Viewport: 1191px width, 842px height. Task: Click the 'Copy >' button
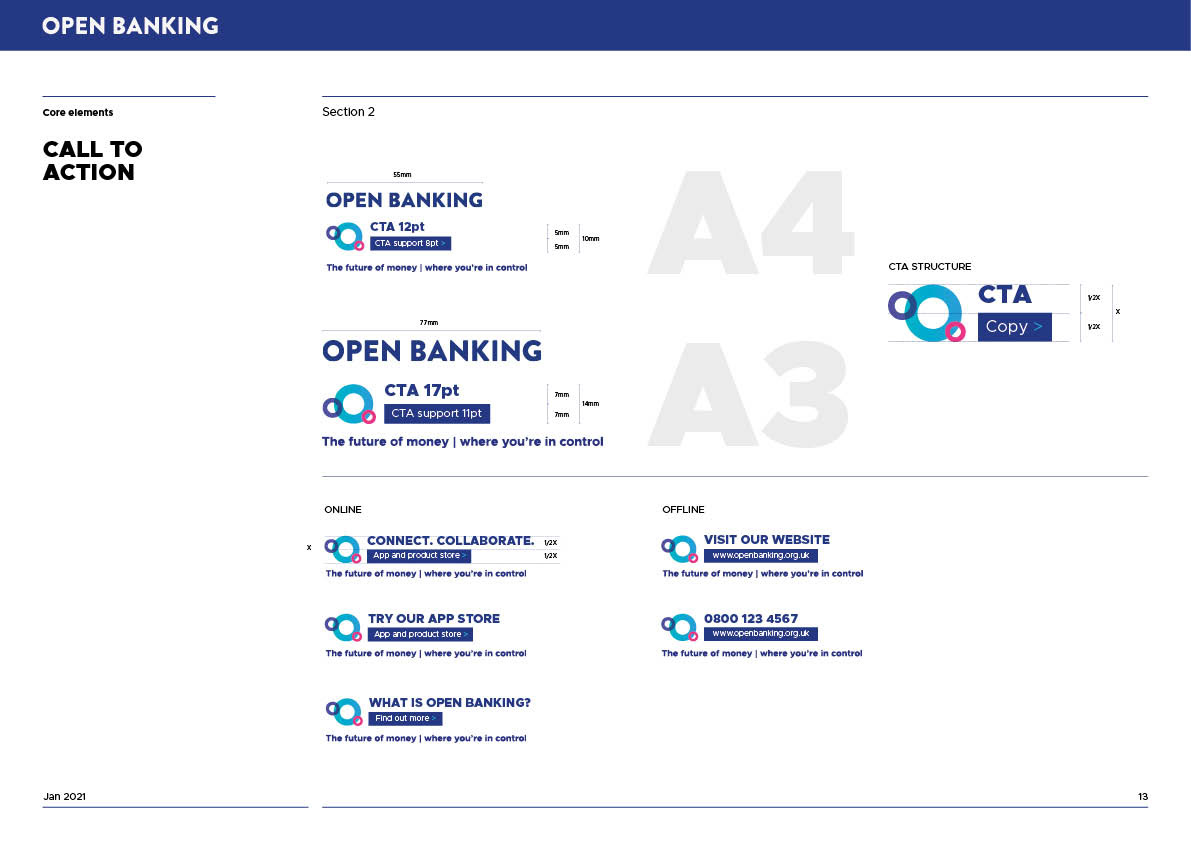point(1014,327)
